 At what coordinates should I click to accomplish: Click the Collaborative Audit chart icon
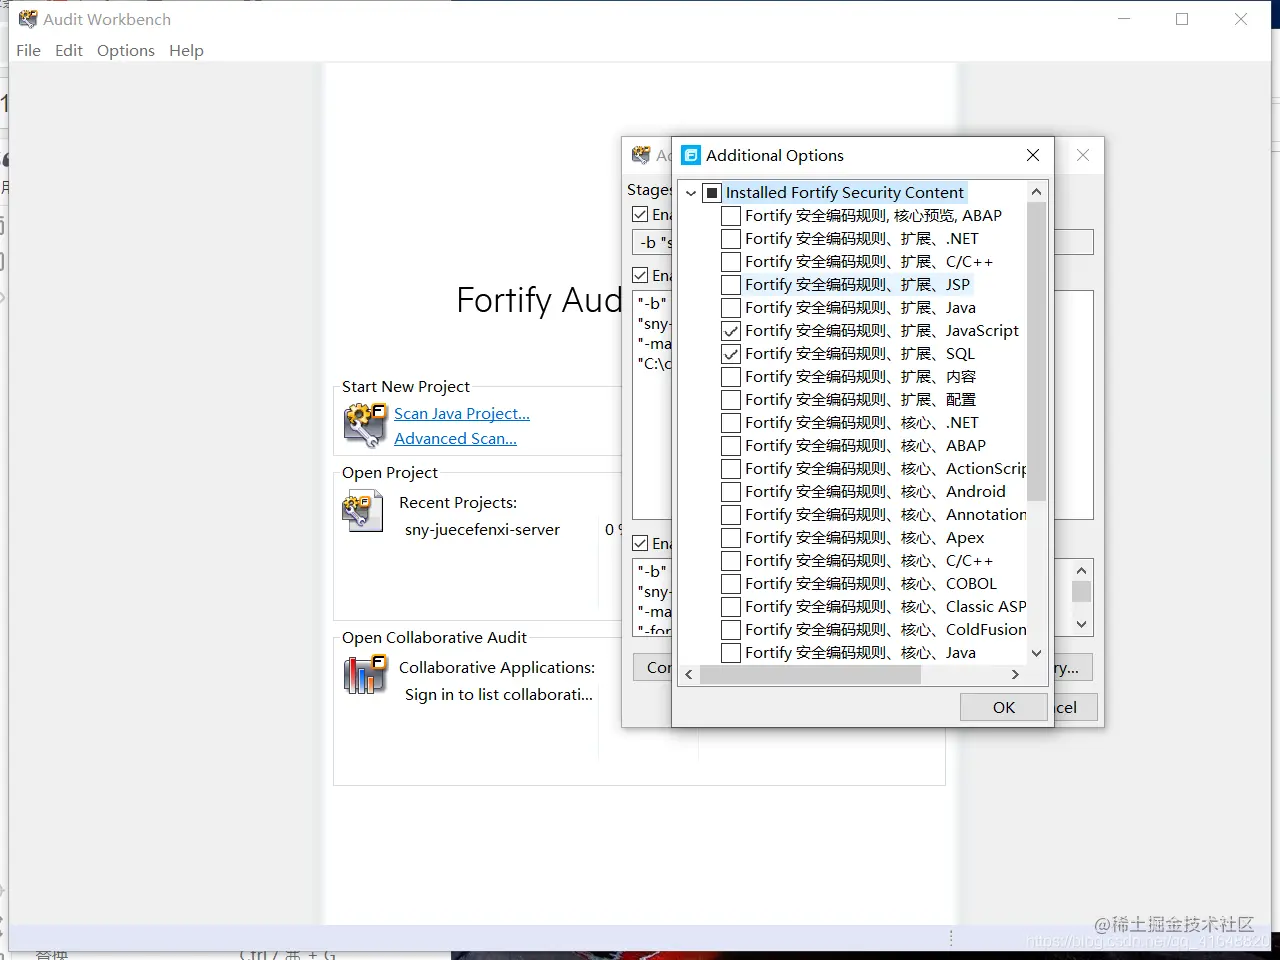coord(365,675)
